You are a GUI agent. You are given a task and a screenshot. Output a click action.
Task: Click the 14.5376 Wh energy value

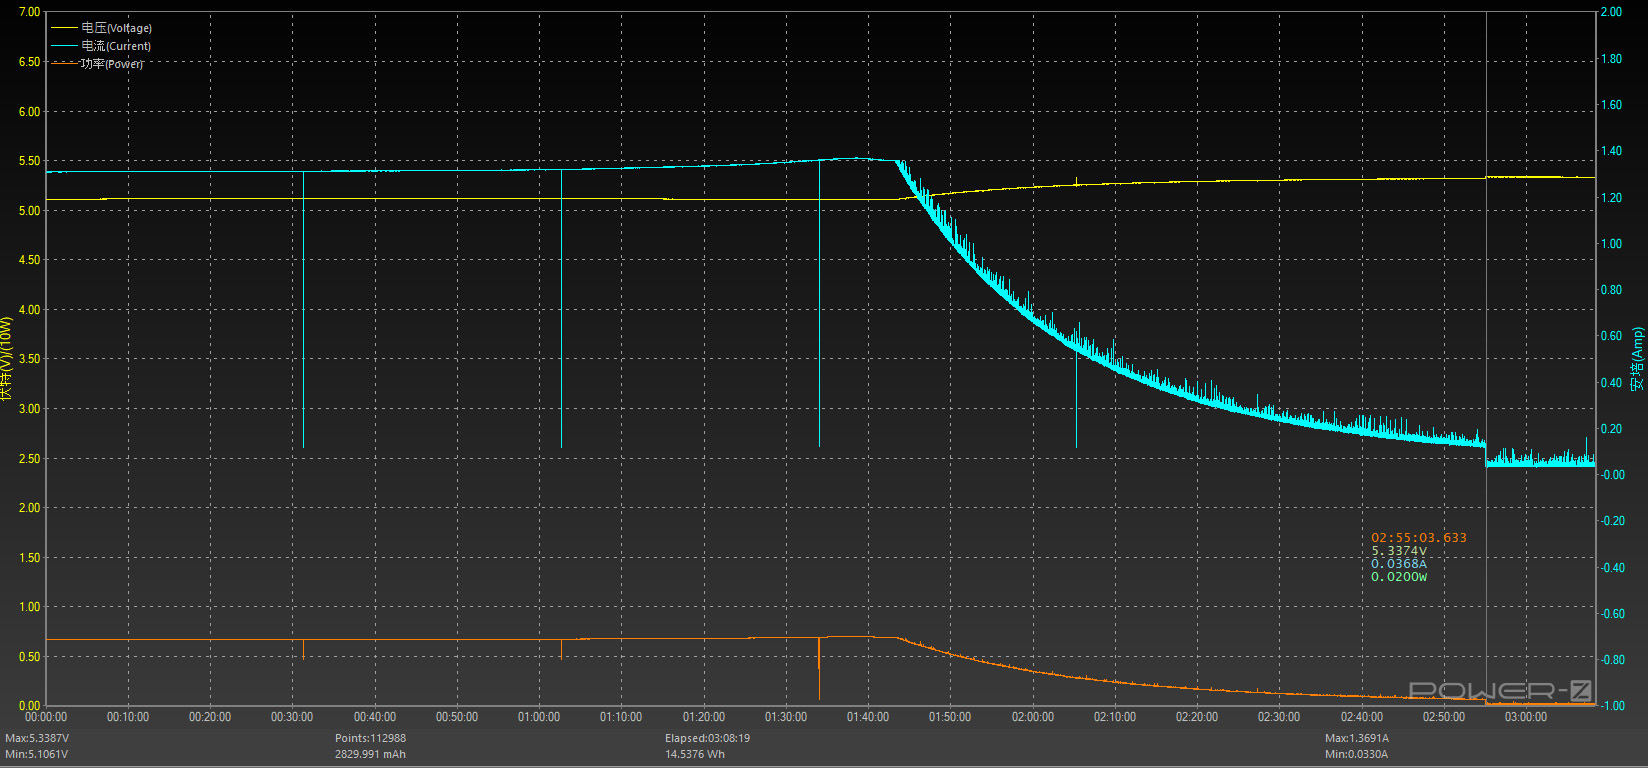[695, 754]
